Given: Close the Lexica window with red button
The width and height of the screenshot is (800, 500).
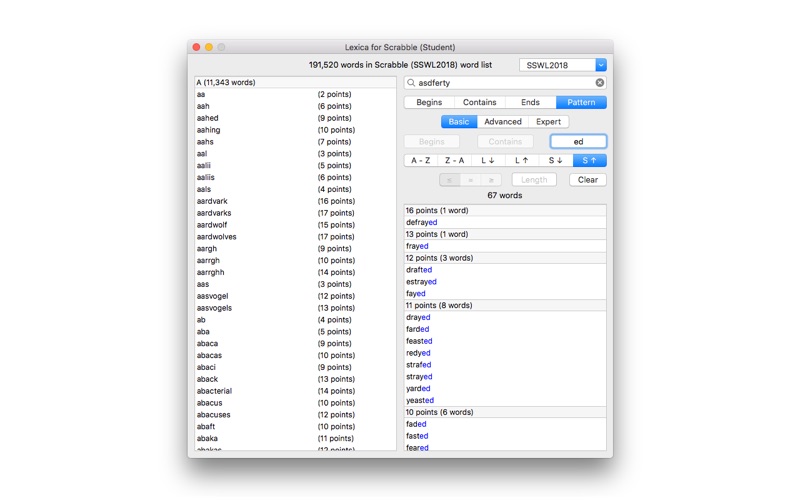Looking at the screenshot, I should pos(196,47).
